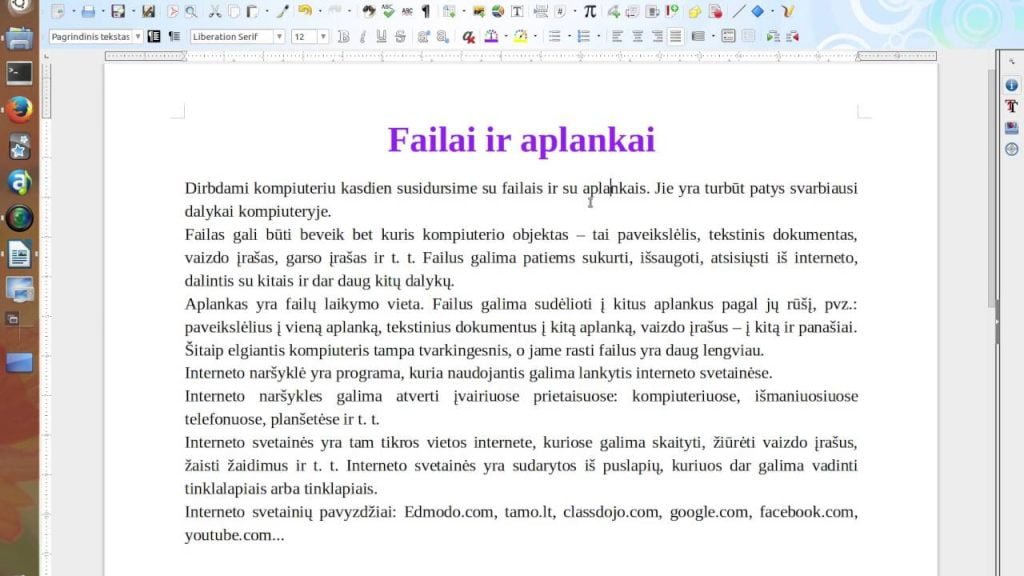The height and width of the screenshot is (576, 1024).
Task: Print the document with the printer icon
Action: point(88,11)
